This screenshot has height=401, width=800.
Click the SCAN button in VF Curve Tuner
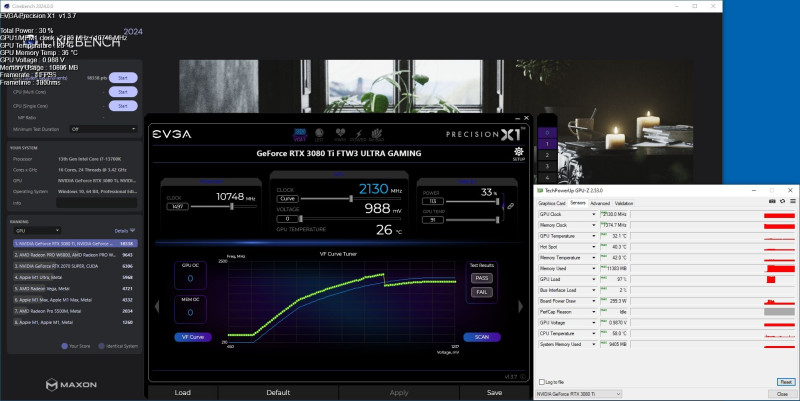click(482, 337)
